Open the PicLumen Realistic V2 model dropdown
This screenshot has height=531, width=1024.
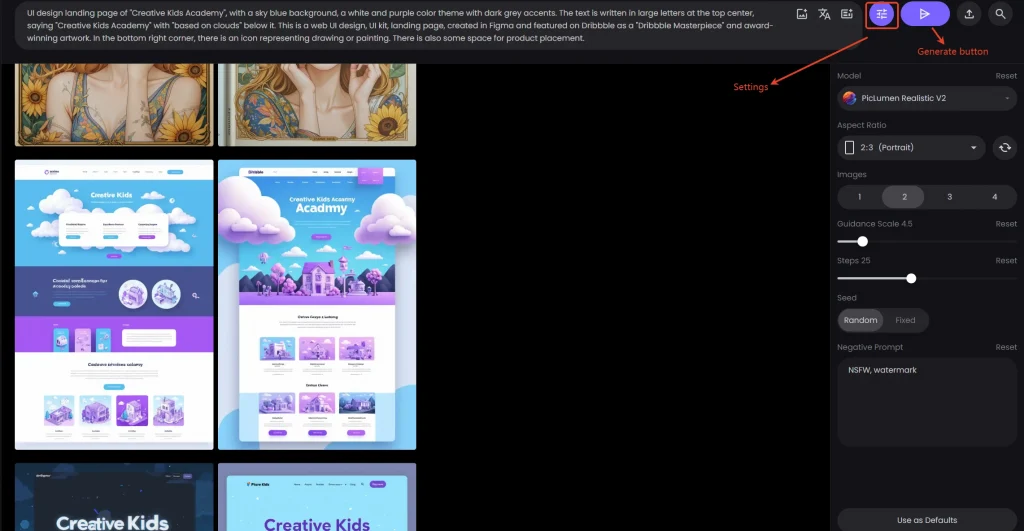coord(926,98)
